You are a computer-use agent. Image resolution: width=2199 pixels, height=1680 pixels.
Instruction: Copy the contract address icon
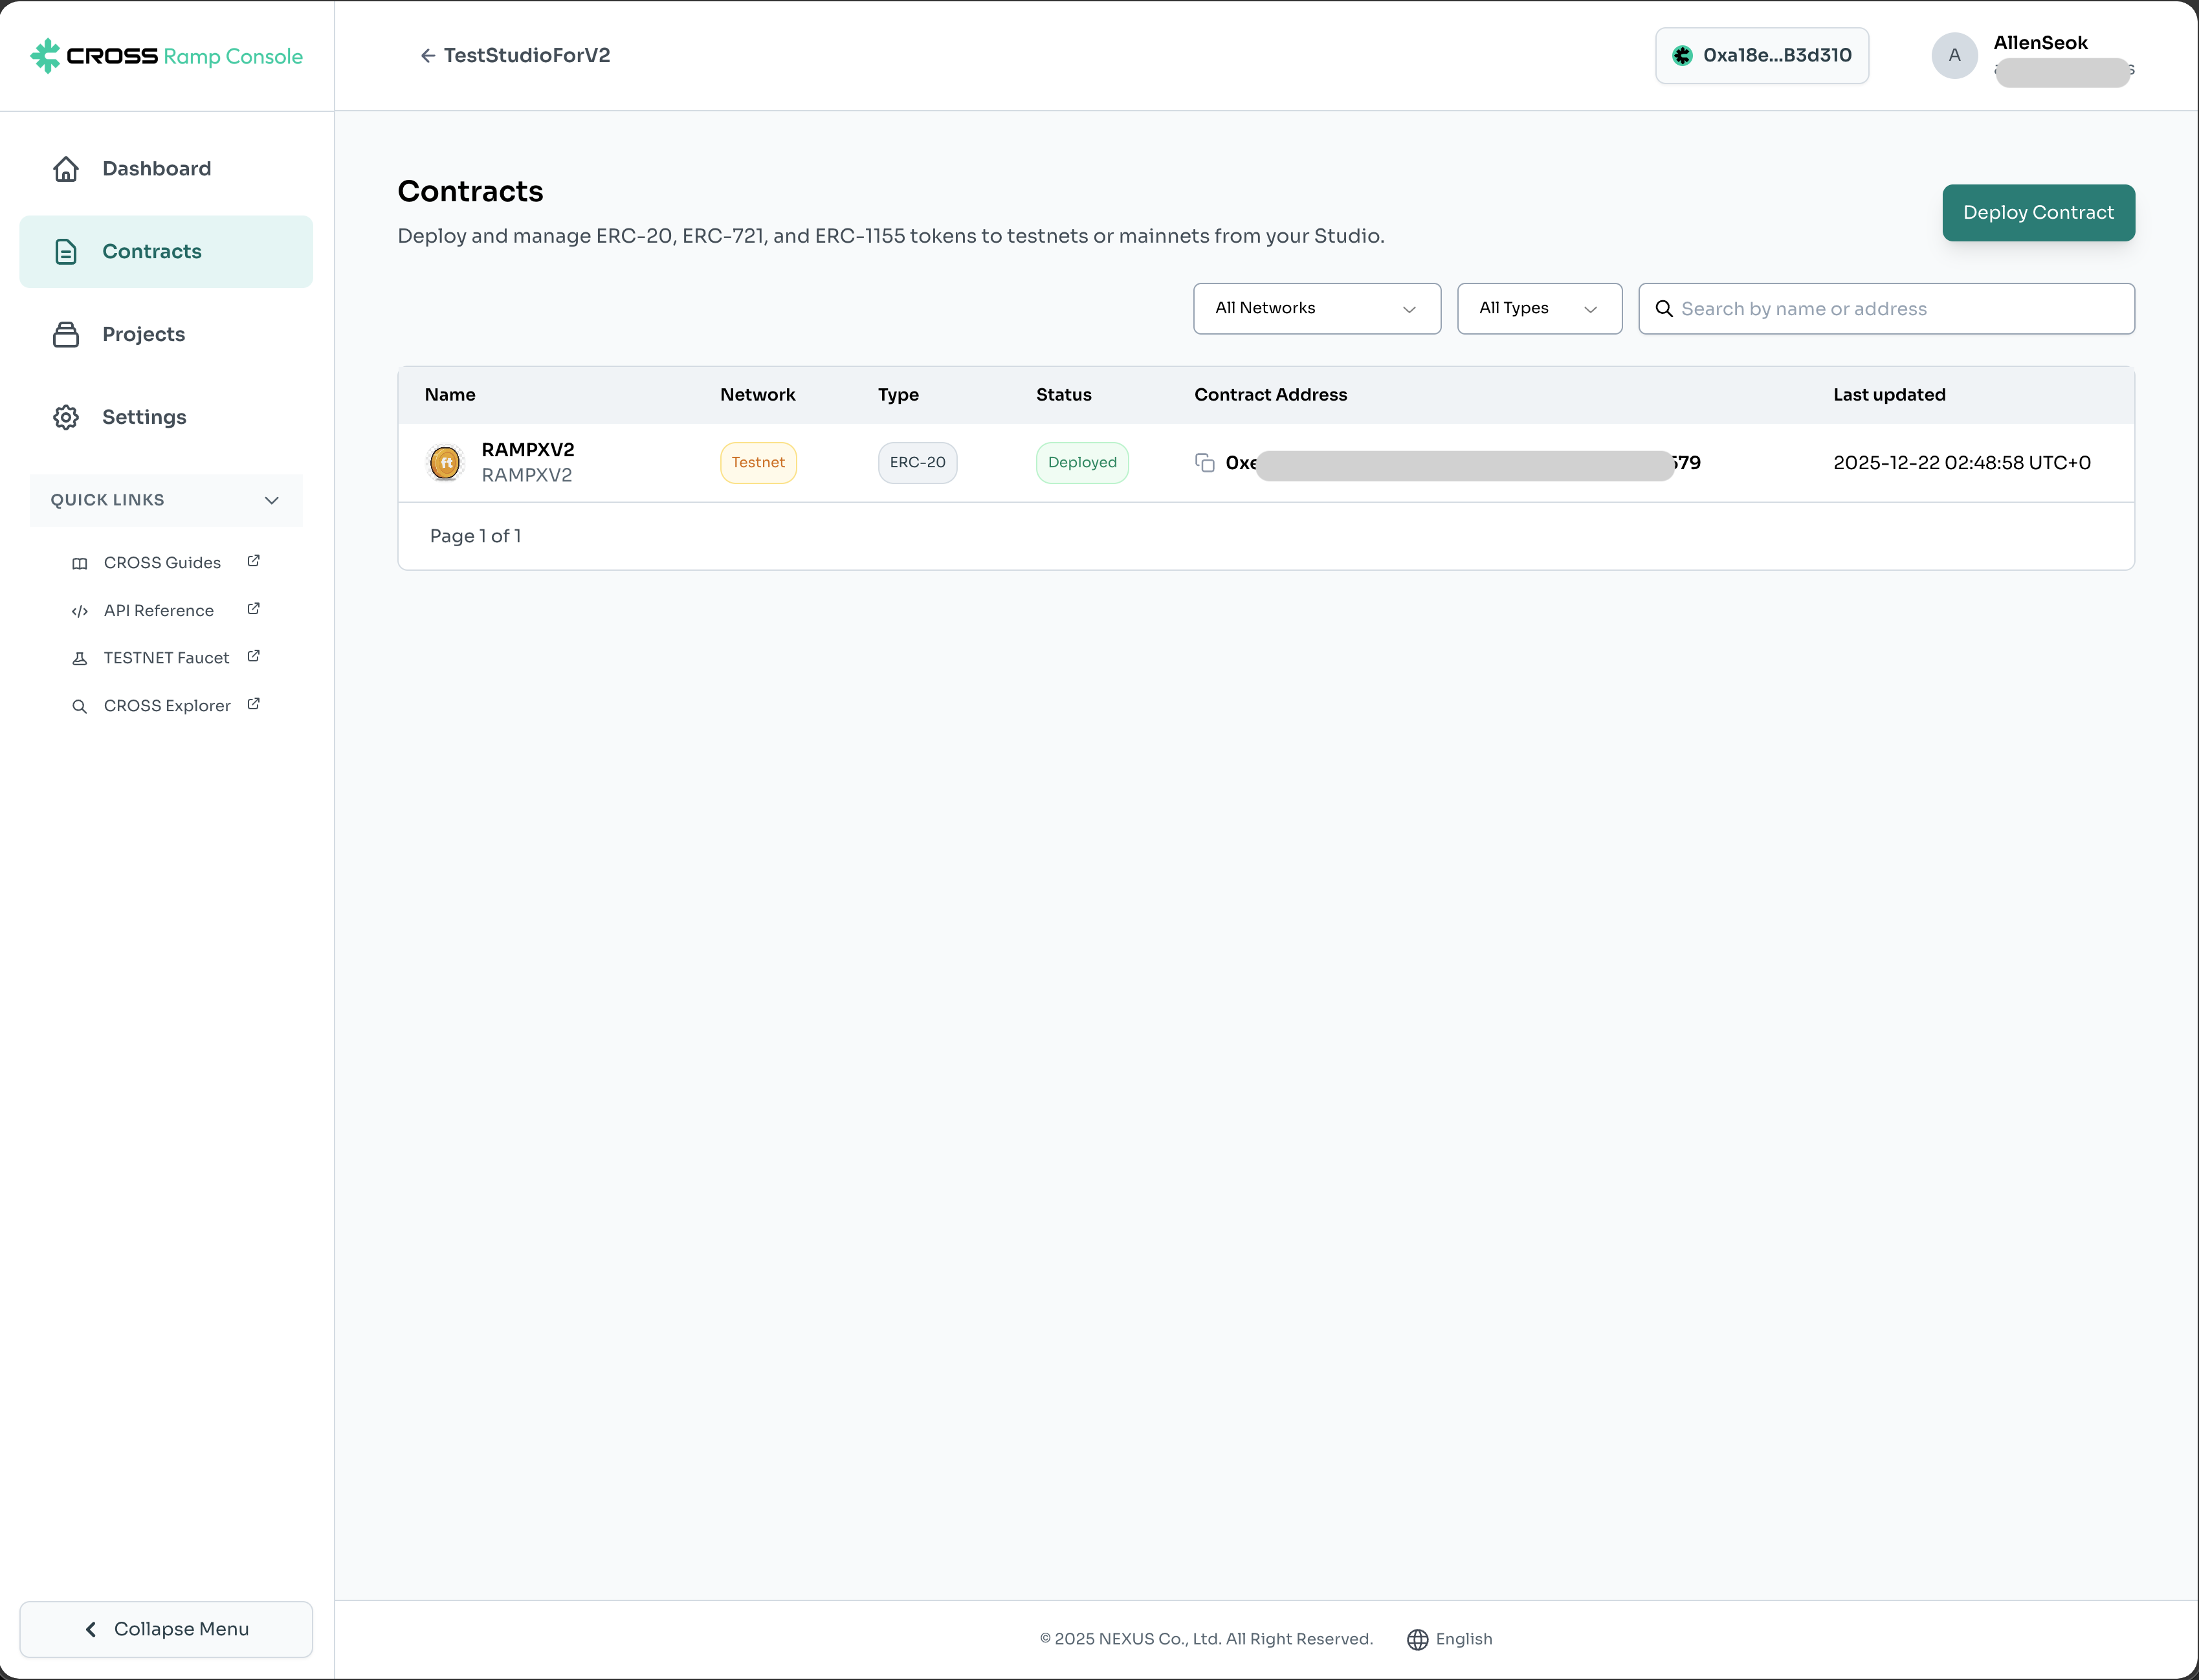tap(1205, 462)
